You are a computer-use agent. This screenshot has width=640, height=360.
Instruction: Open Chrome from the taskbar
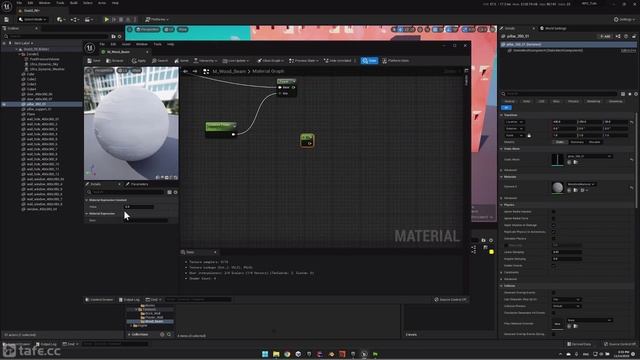(x=287, y=354)
